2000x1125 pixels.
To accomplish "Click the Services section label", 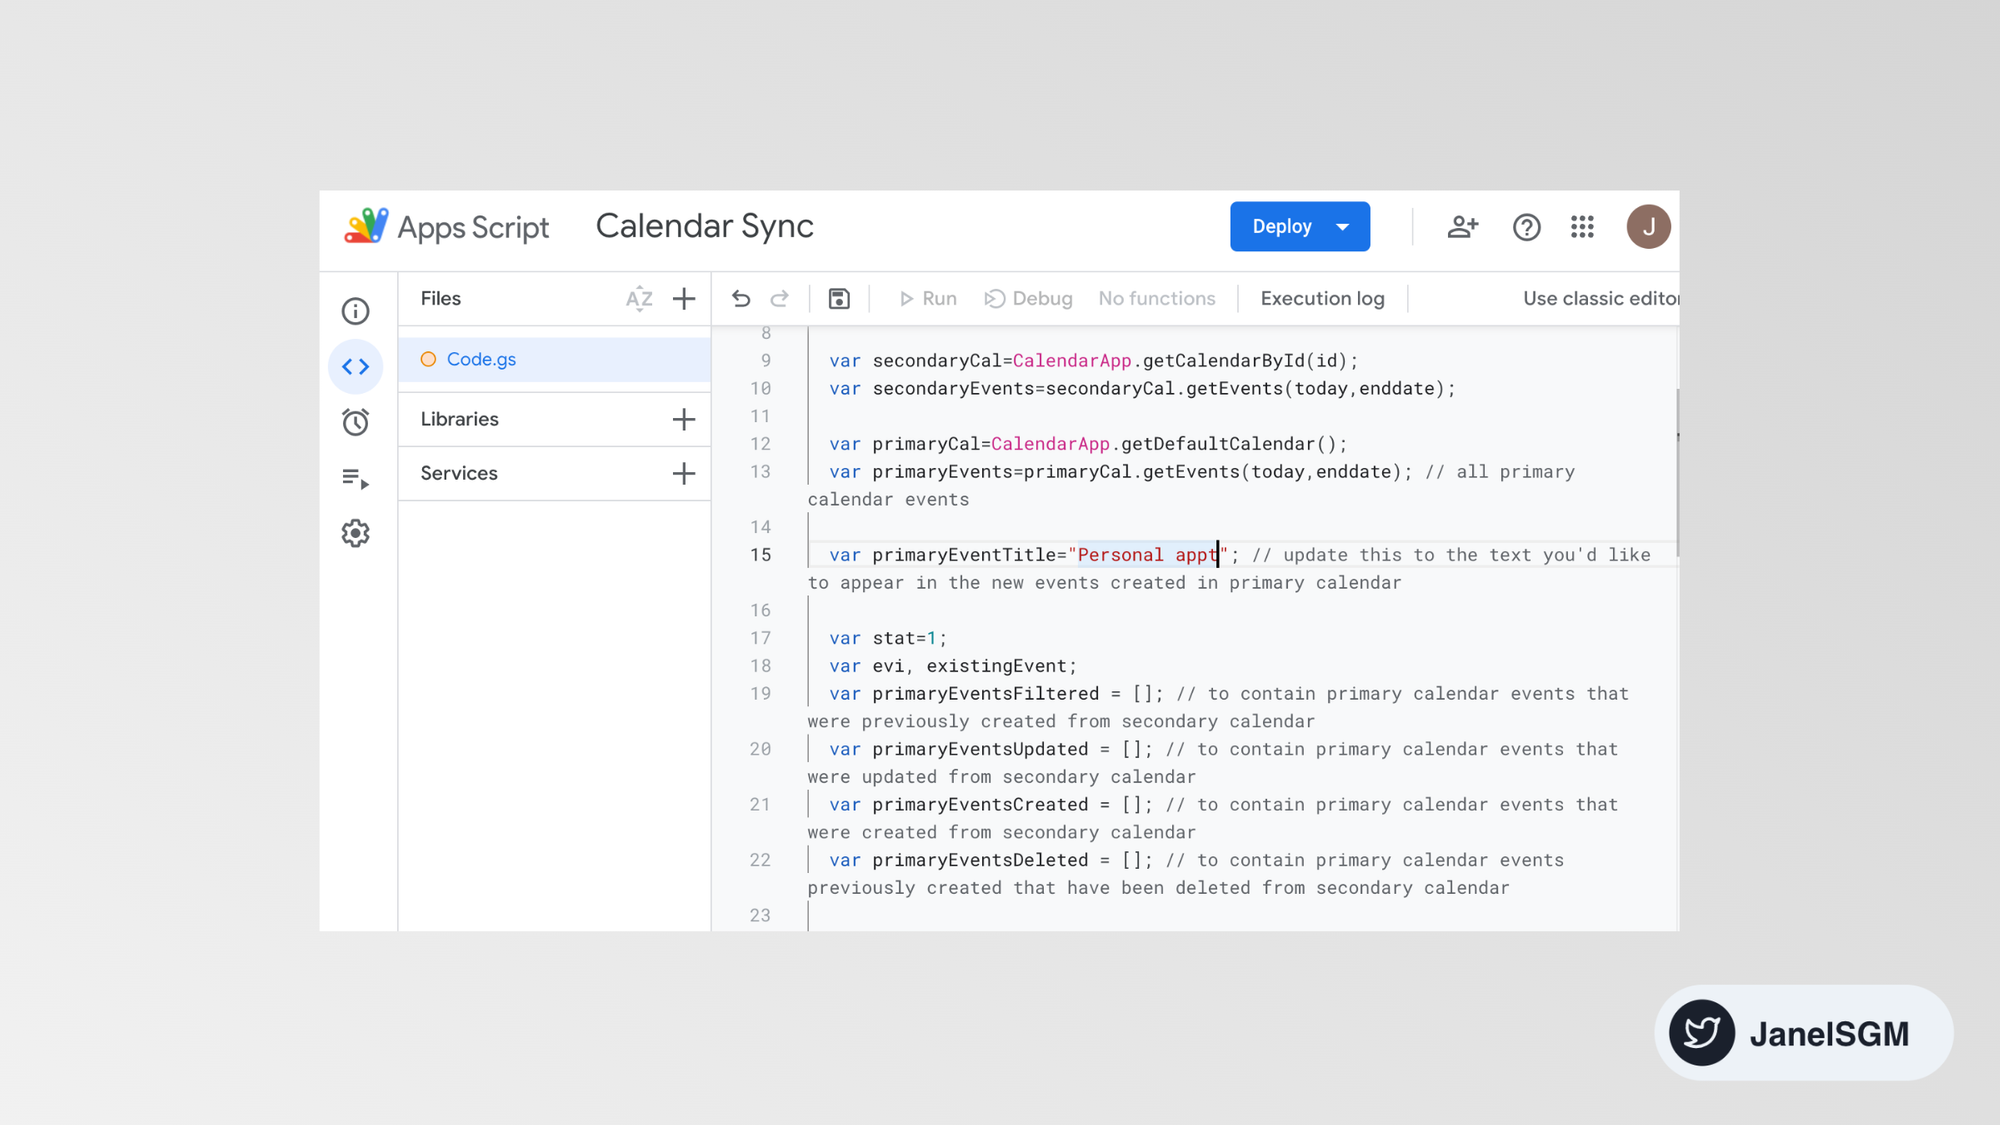I will [x=458, y=473].
